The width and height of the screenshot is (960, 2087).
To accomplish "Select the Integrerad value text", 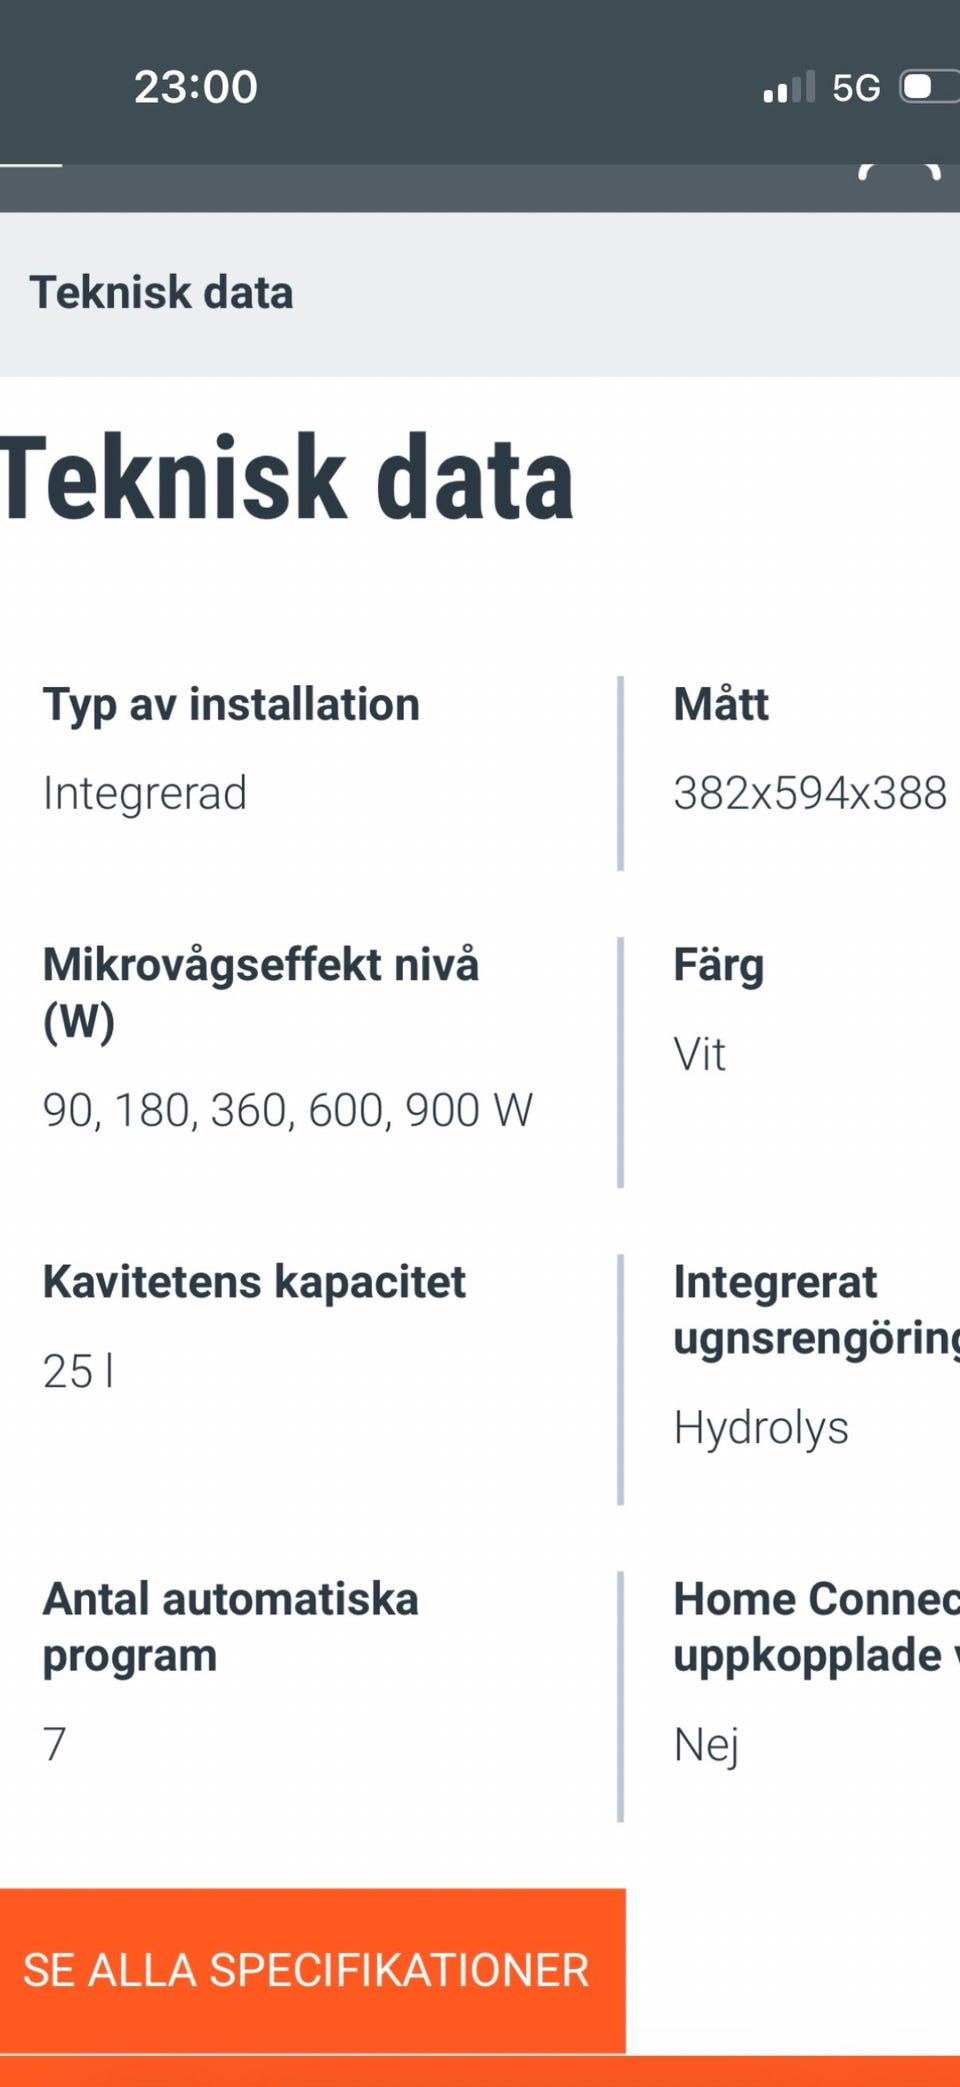I will (x=145, y=794).
